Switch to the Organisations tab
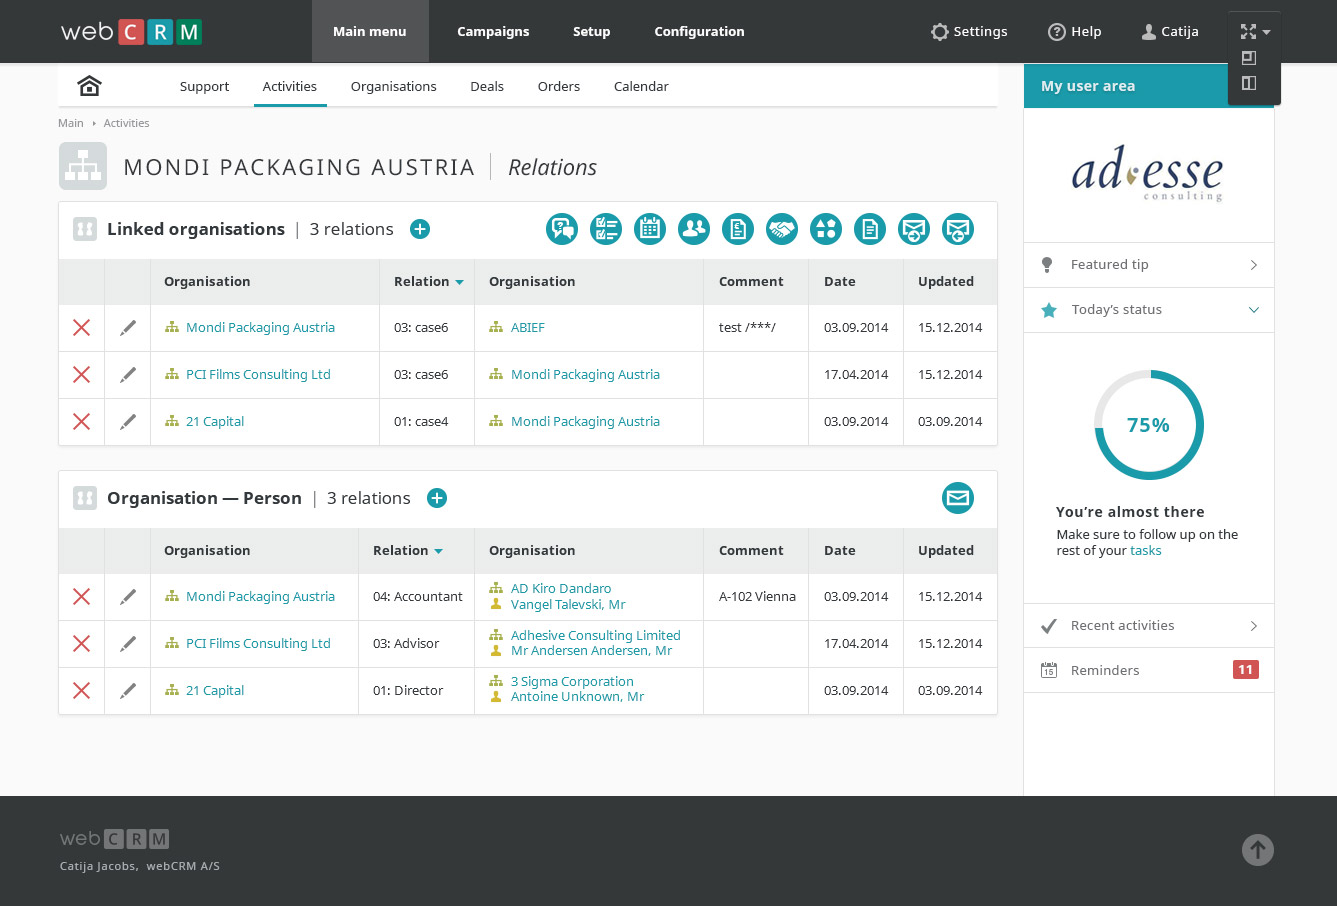This screenshot has height=906, width=1337. point(393,86)
